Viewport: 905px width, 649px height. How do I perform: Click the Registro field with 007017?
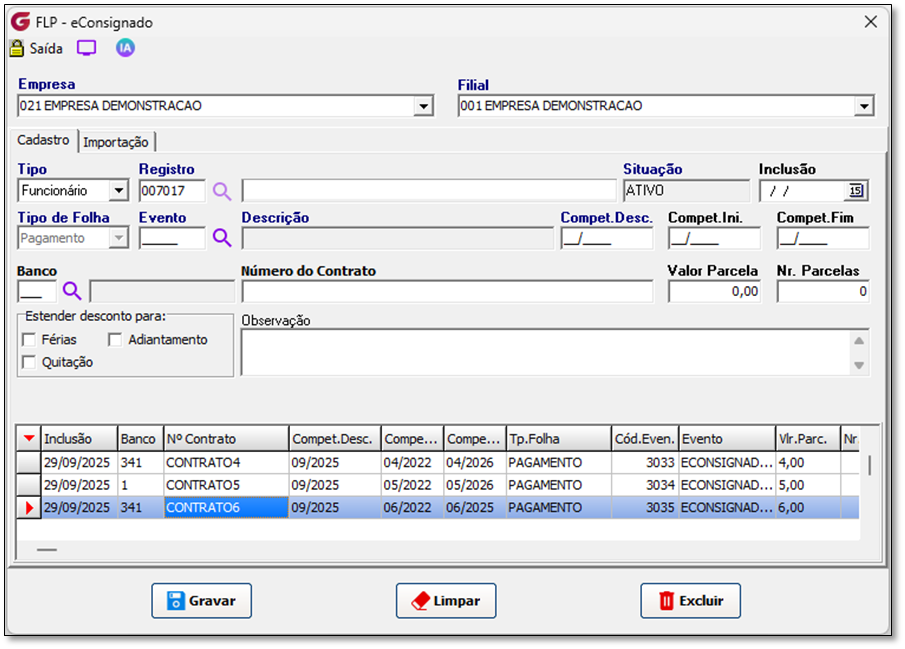[172, 191]
